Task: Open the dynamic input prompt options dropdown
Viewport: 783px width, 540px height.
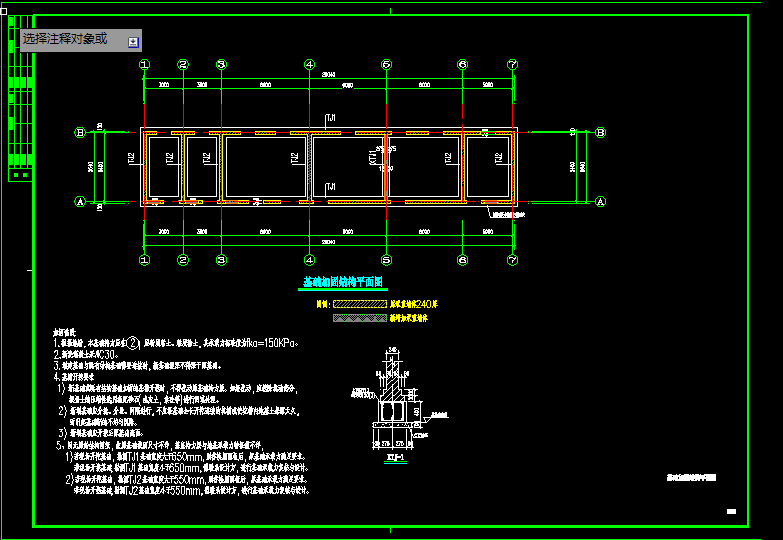Action: 132,41
